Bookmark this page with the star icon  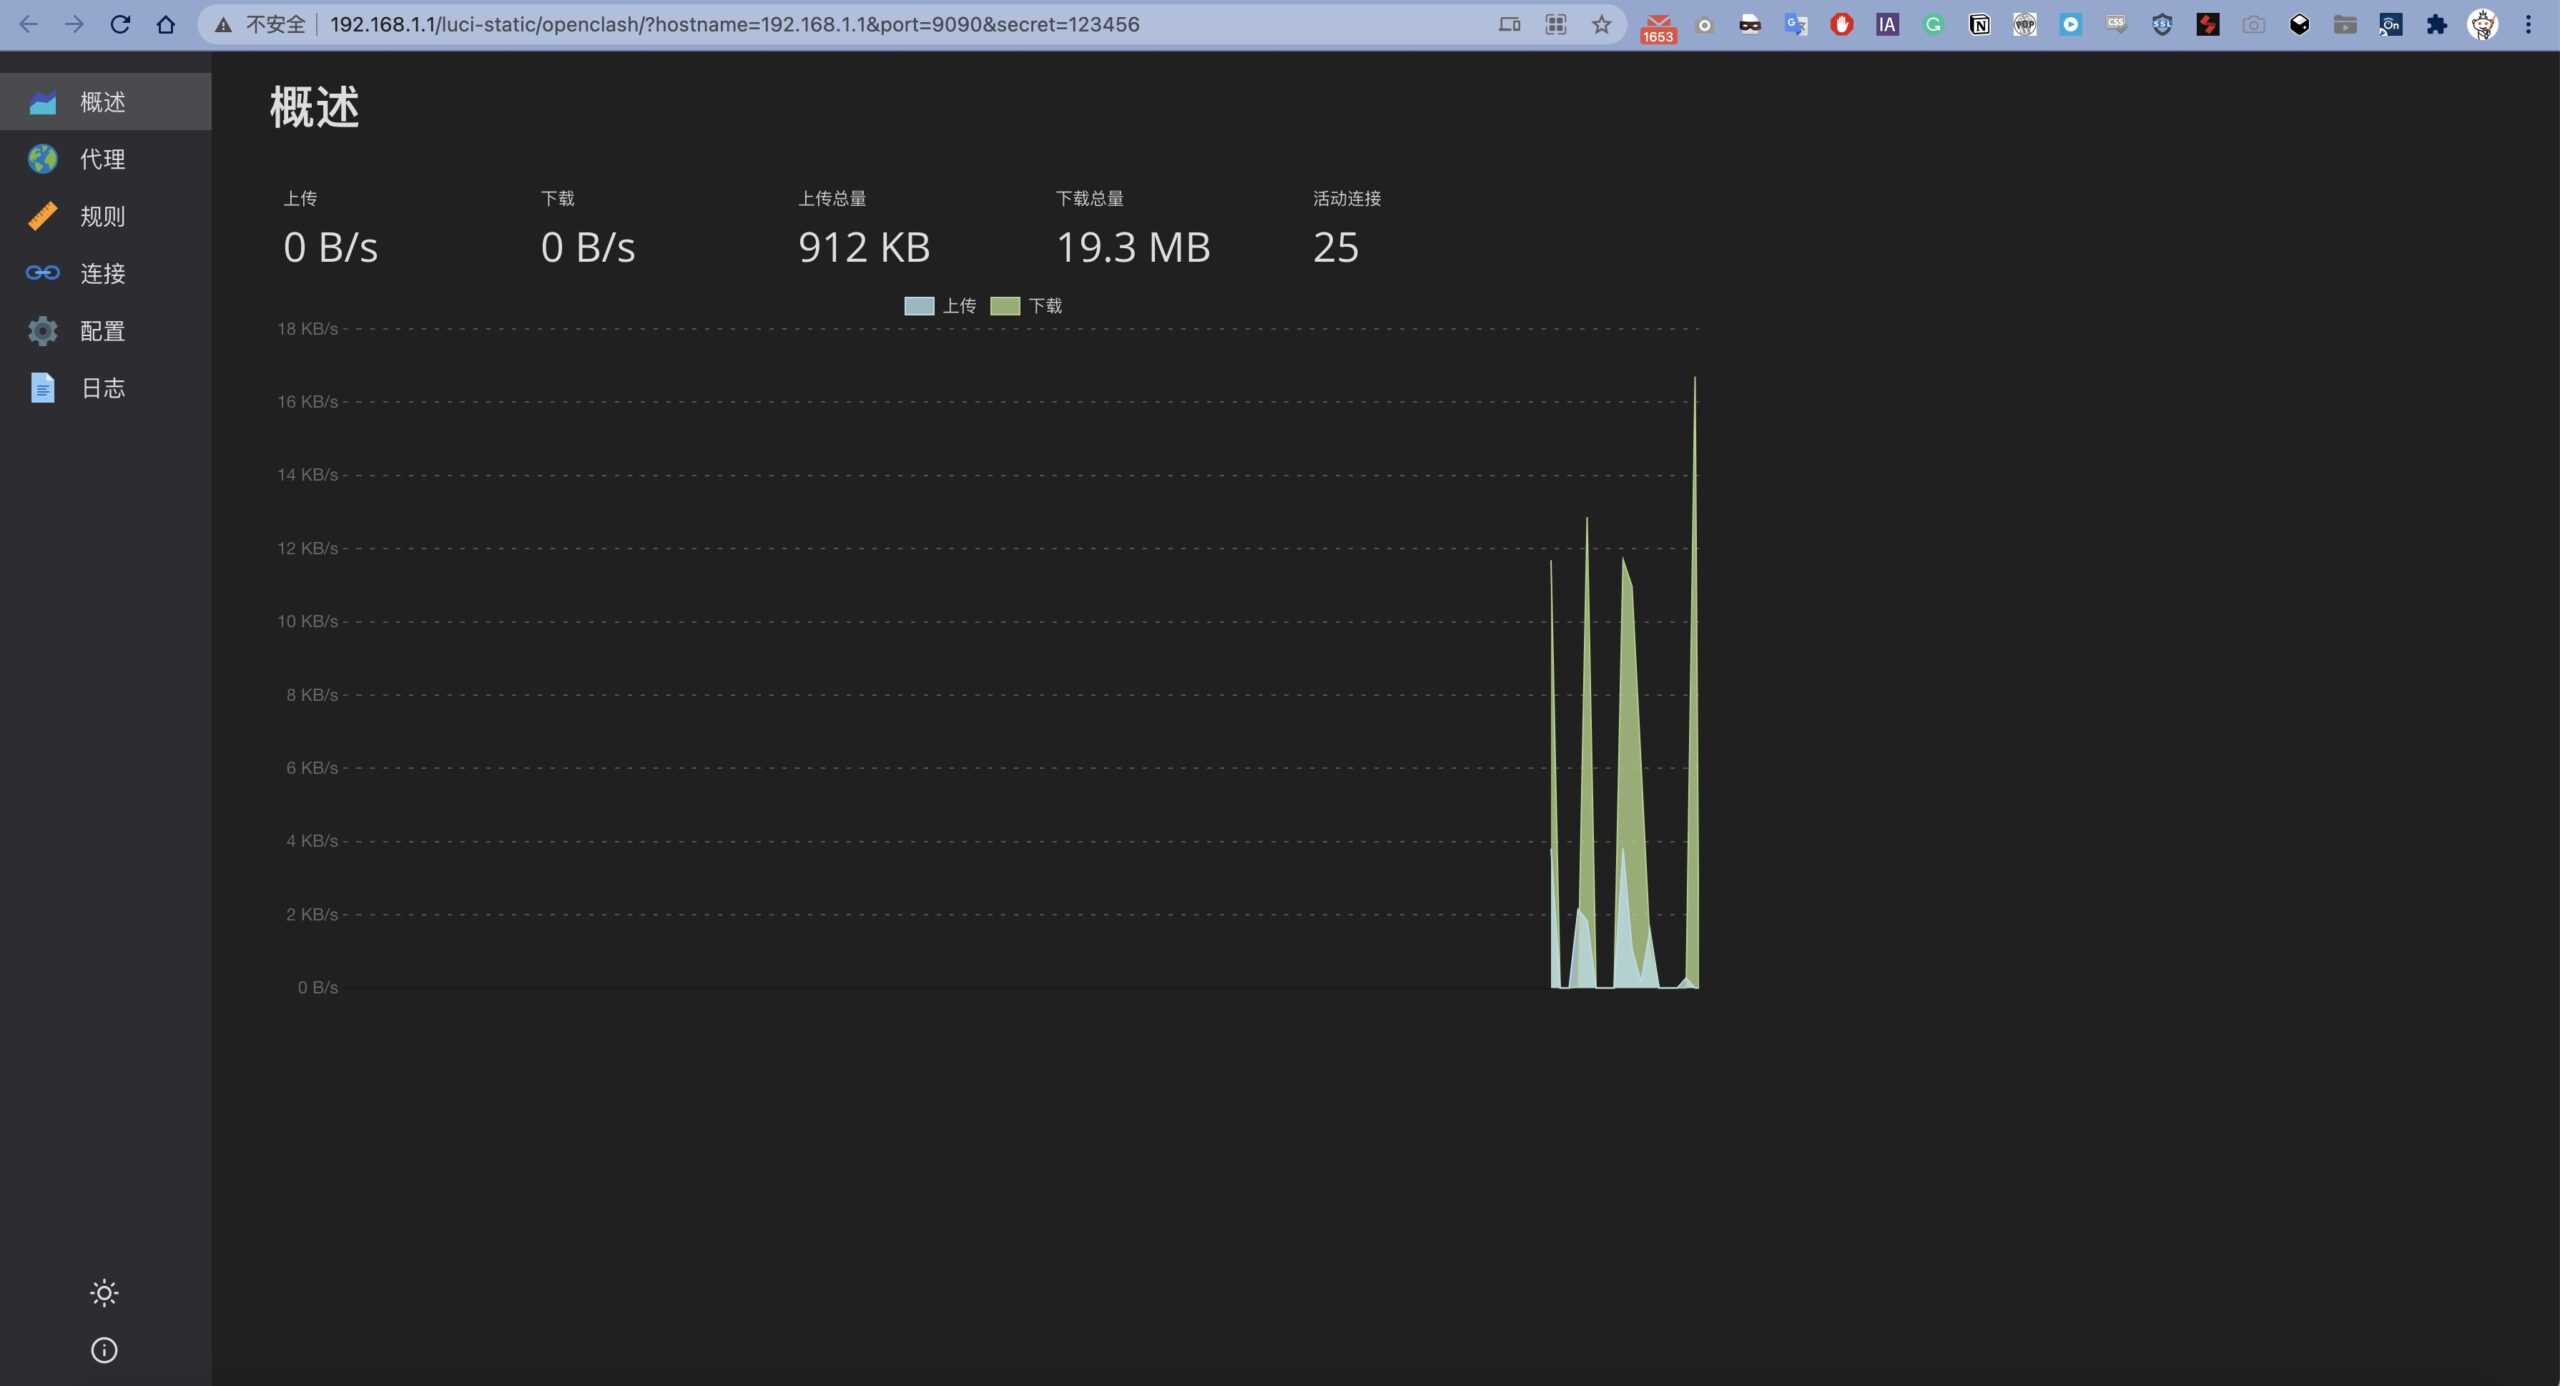[1601, 25]
